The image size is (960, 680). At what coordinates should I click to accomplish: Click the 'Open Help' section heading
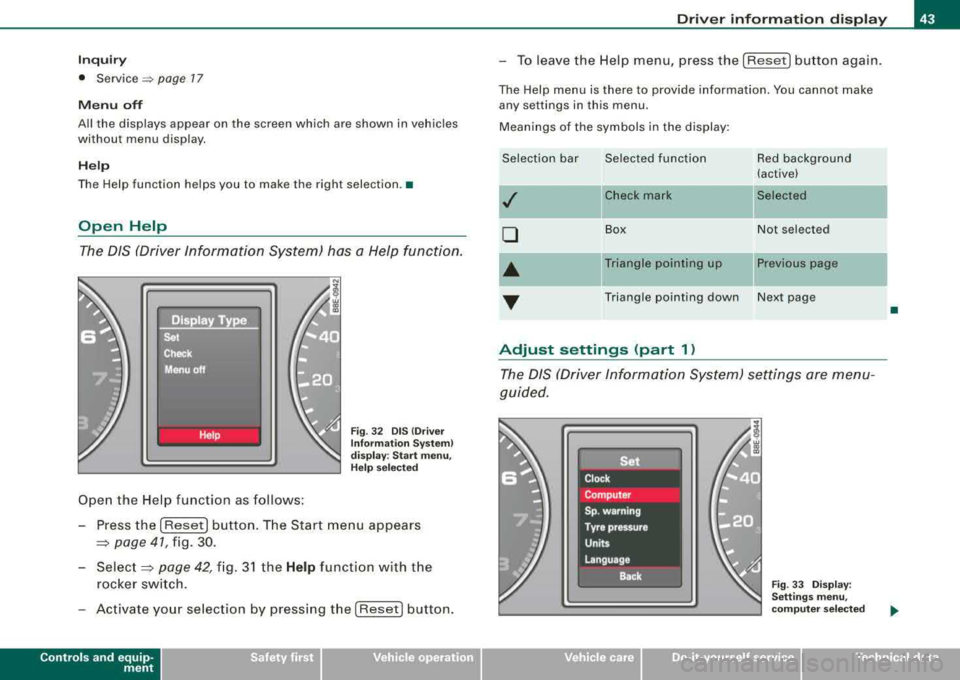tap(122, 226)
